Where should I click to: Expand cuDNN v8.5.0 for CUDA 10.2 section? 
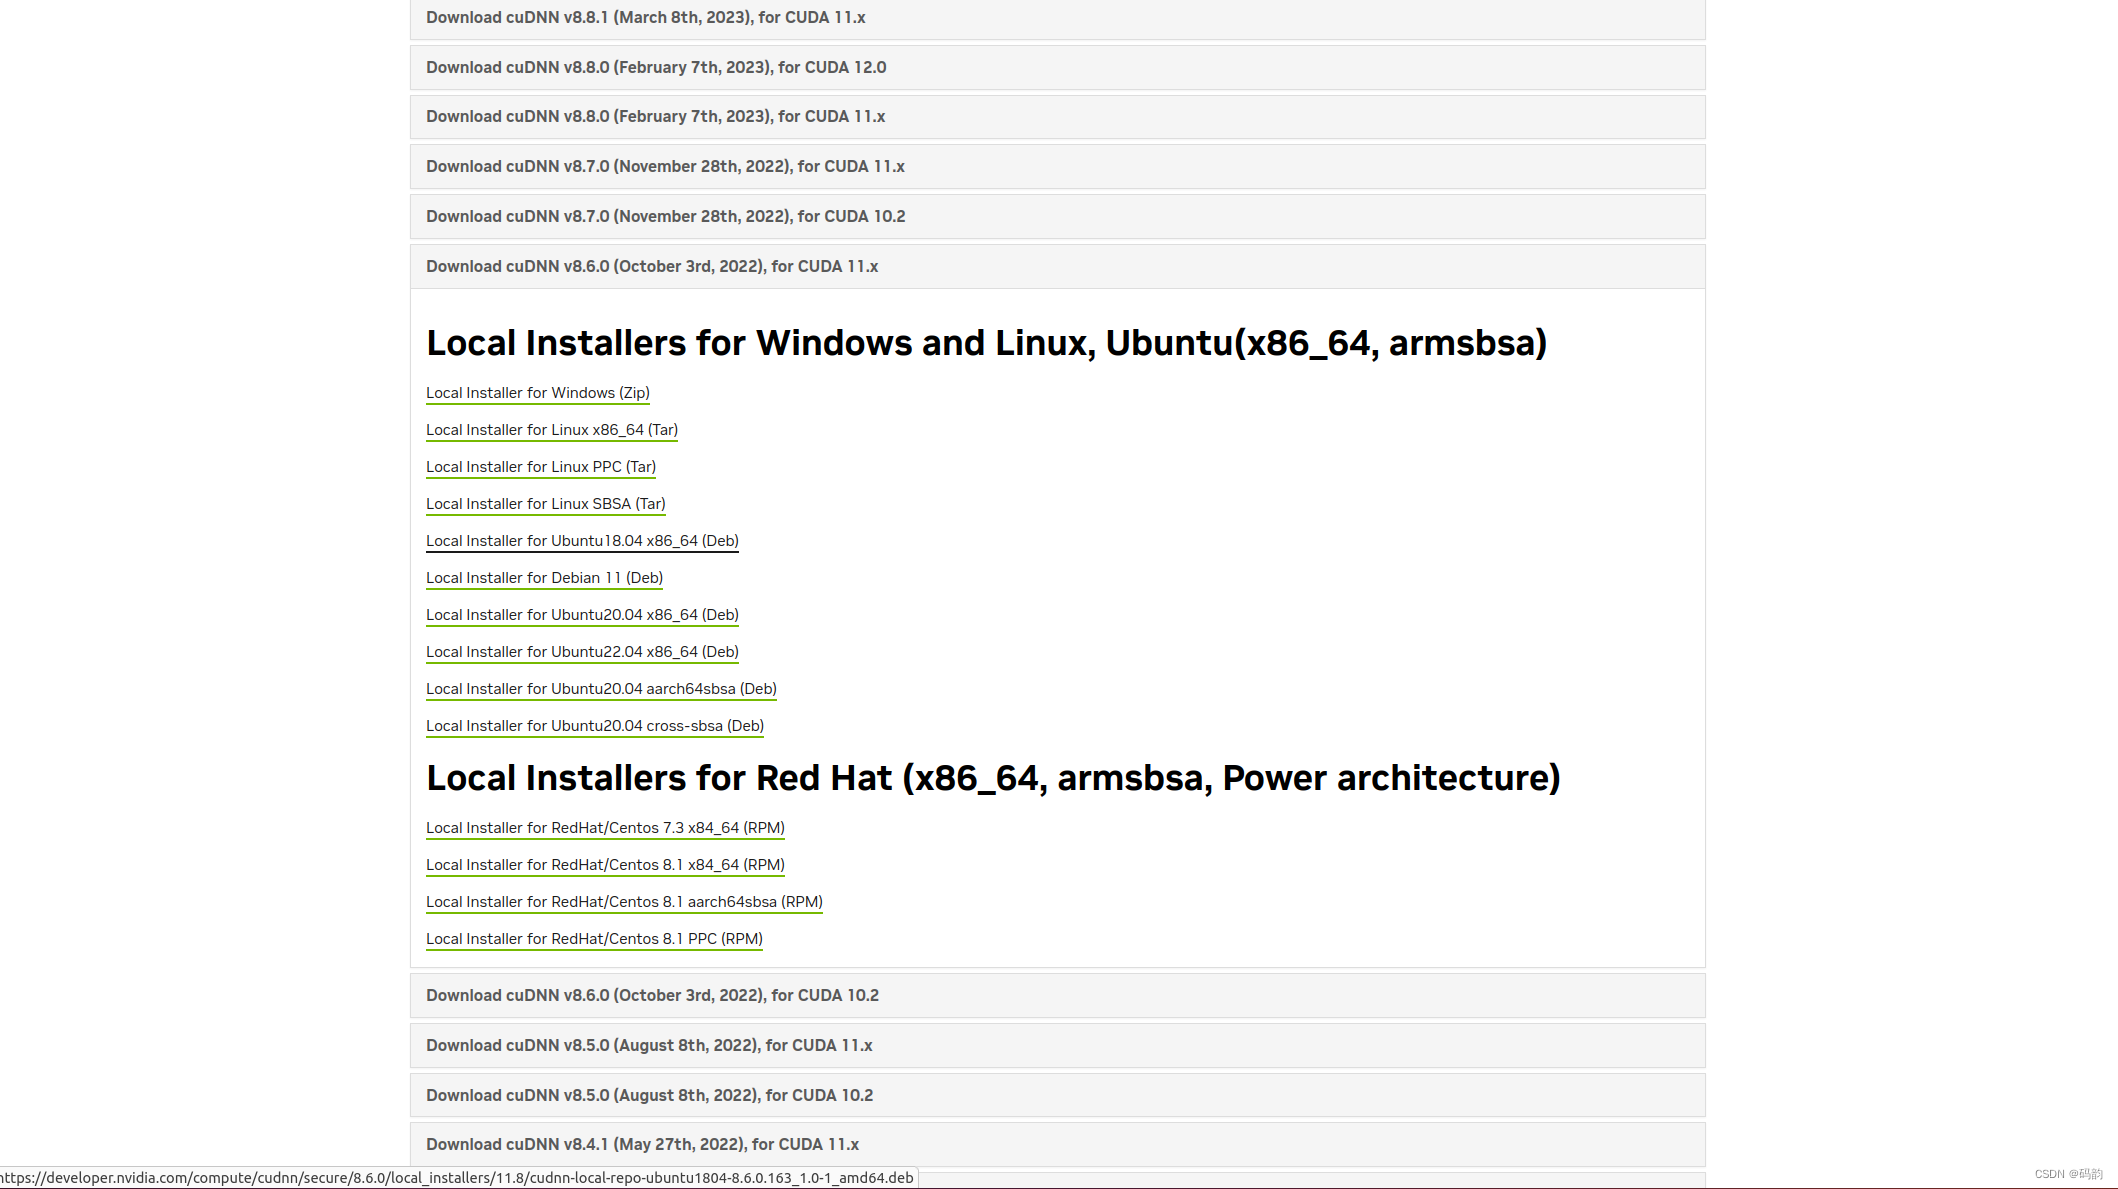click(1057, 1095)
